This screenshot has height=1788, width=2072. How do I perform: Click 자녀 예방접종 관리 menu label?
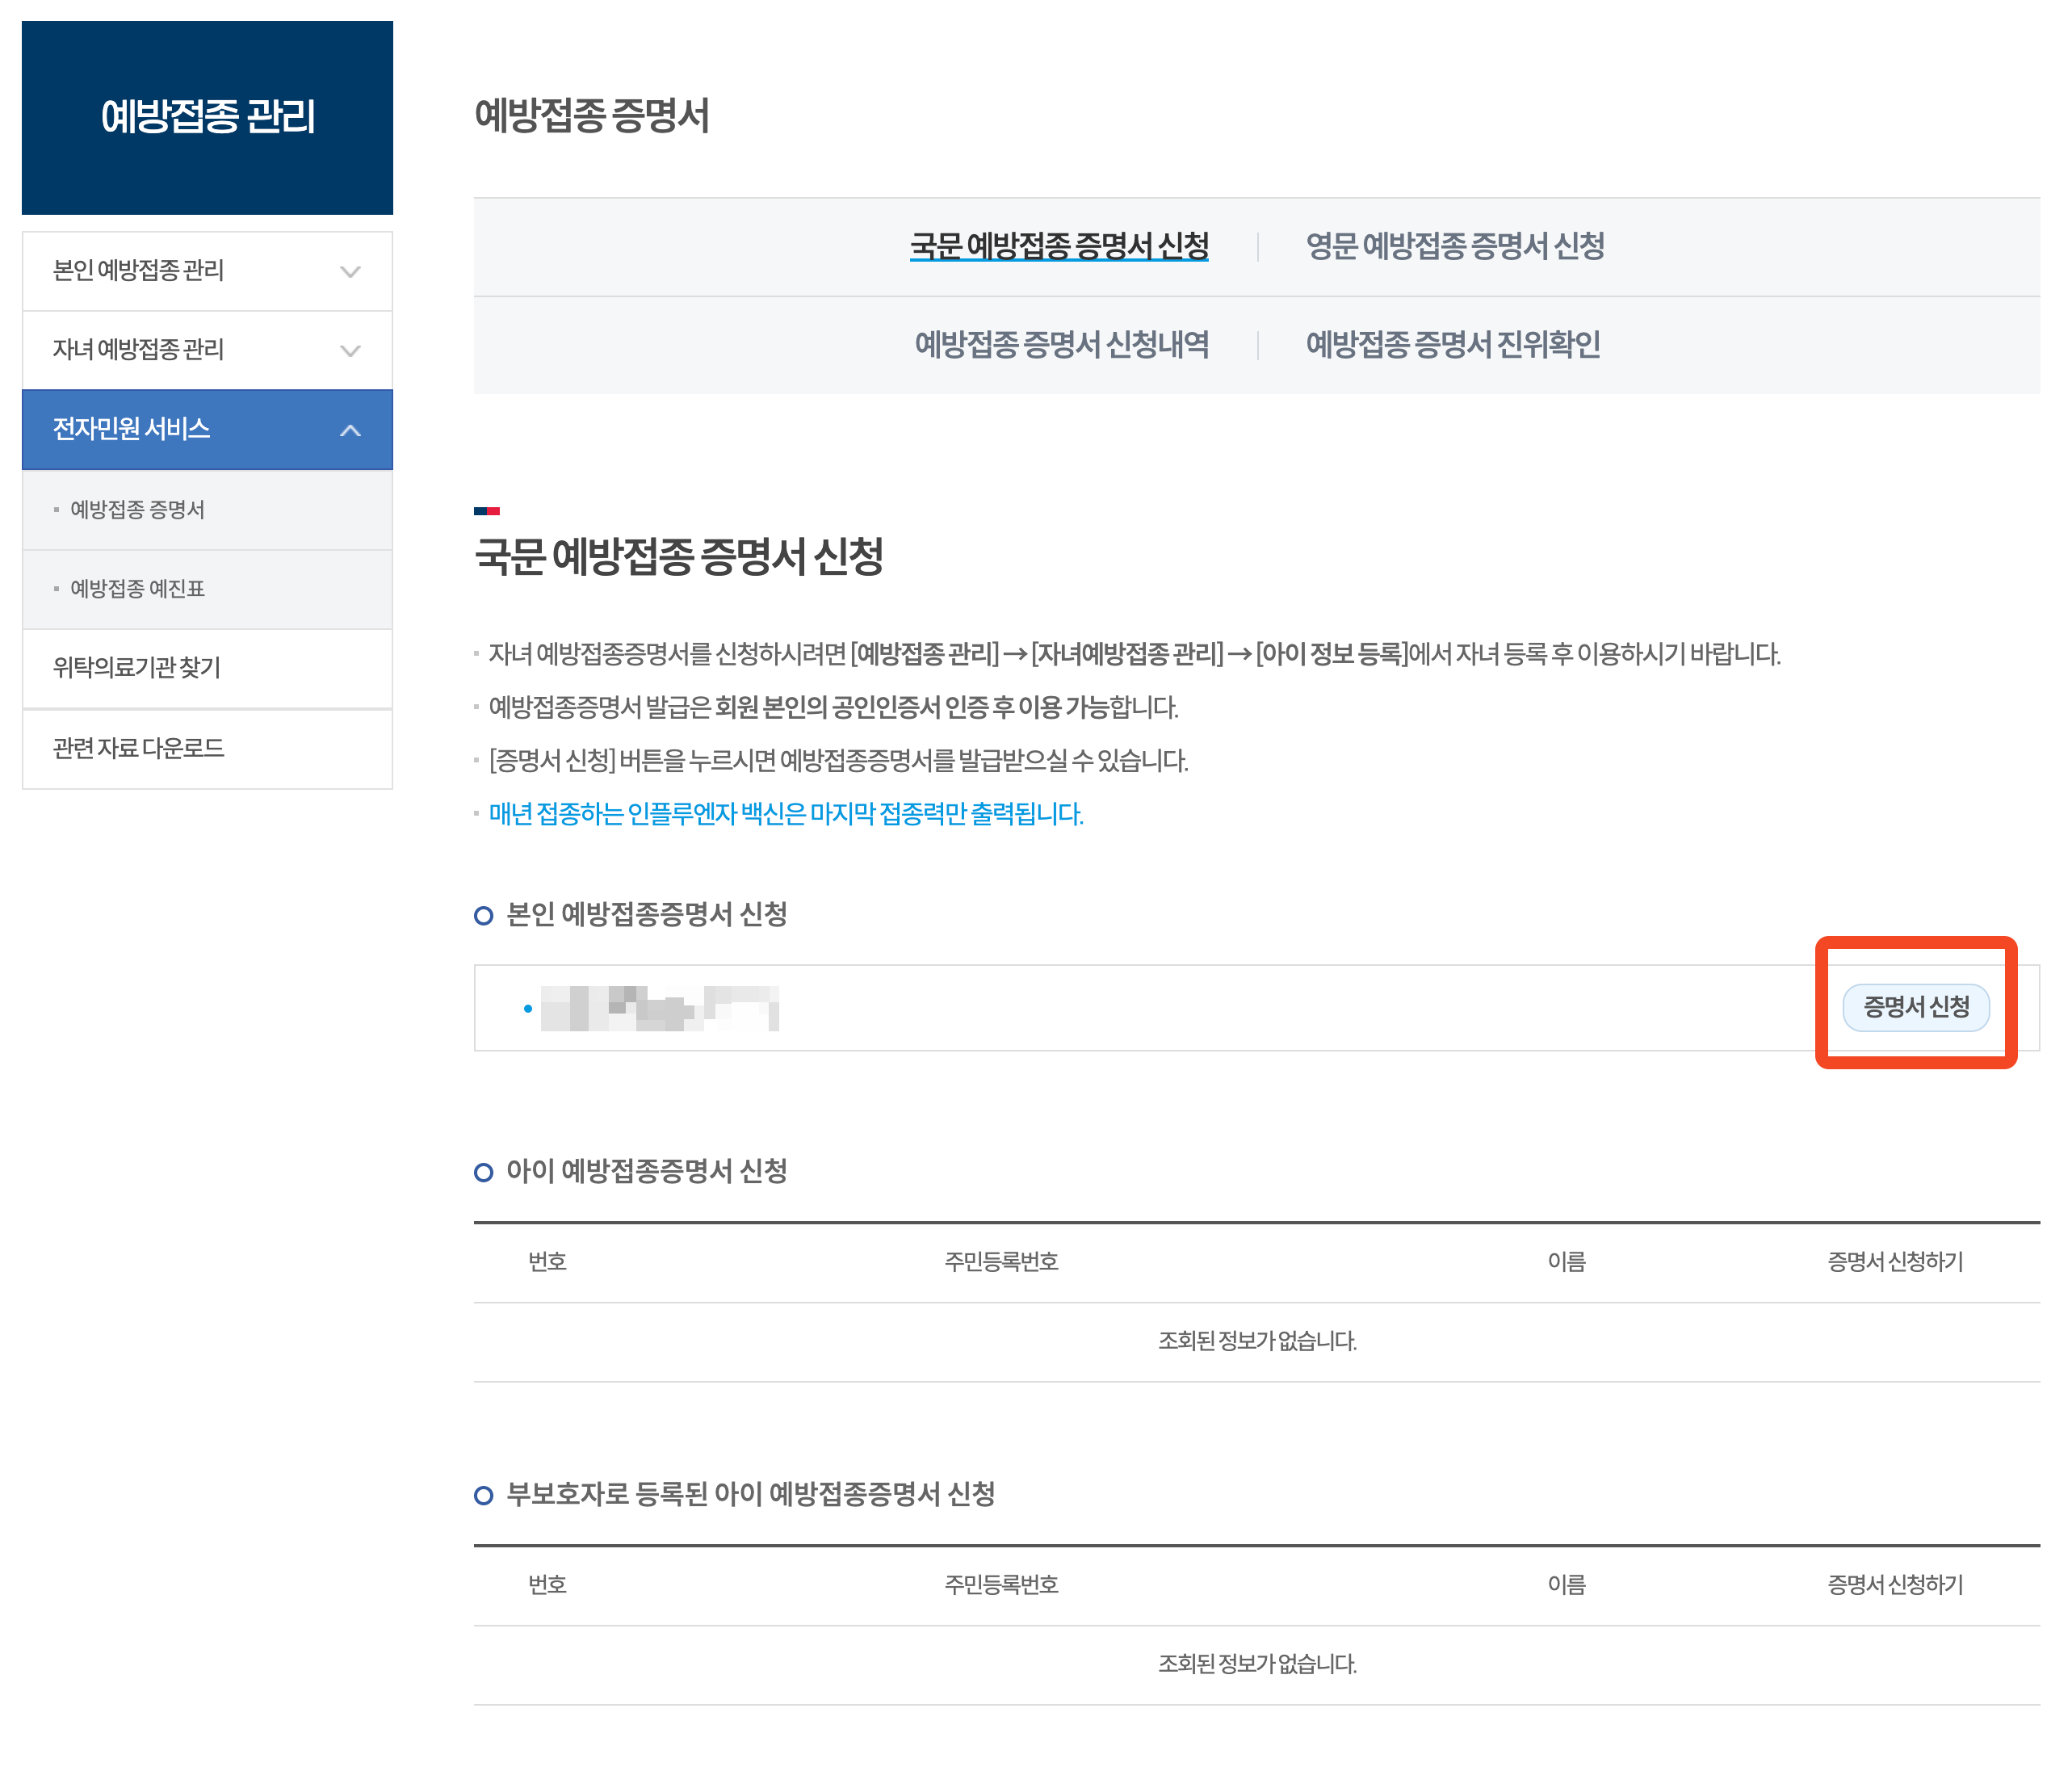138,350
